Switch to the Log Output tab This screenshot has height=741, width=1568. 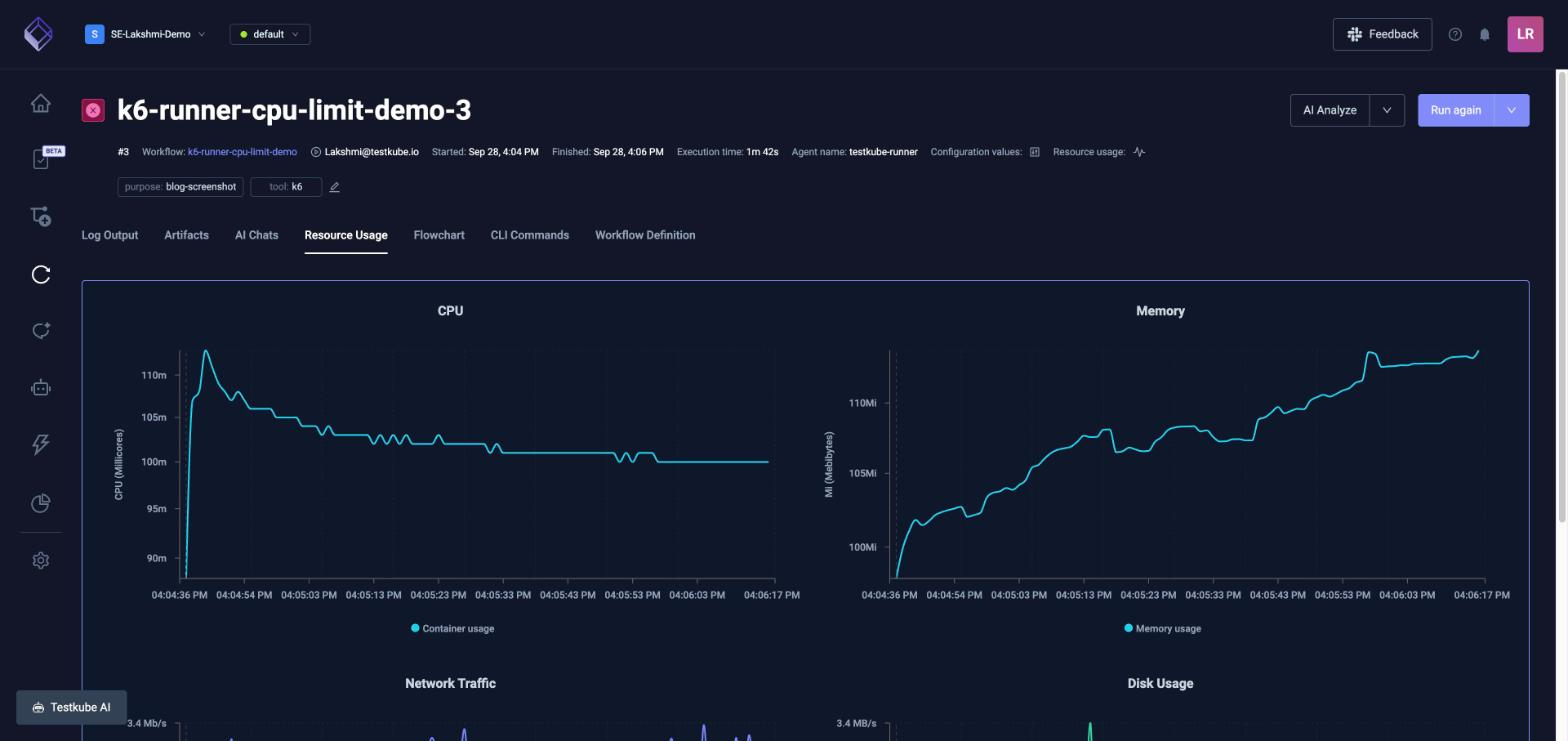pyautogui.click(x=110, y=235)
